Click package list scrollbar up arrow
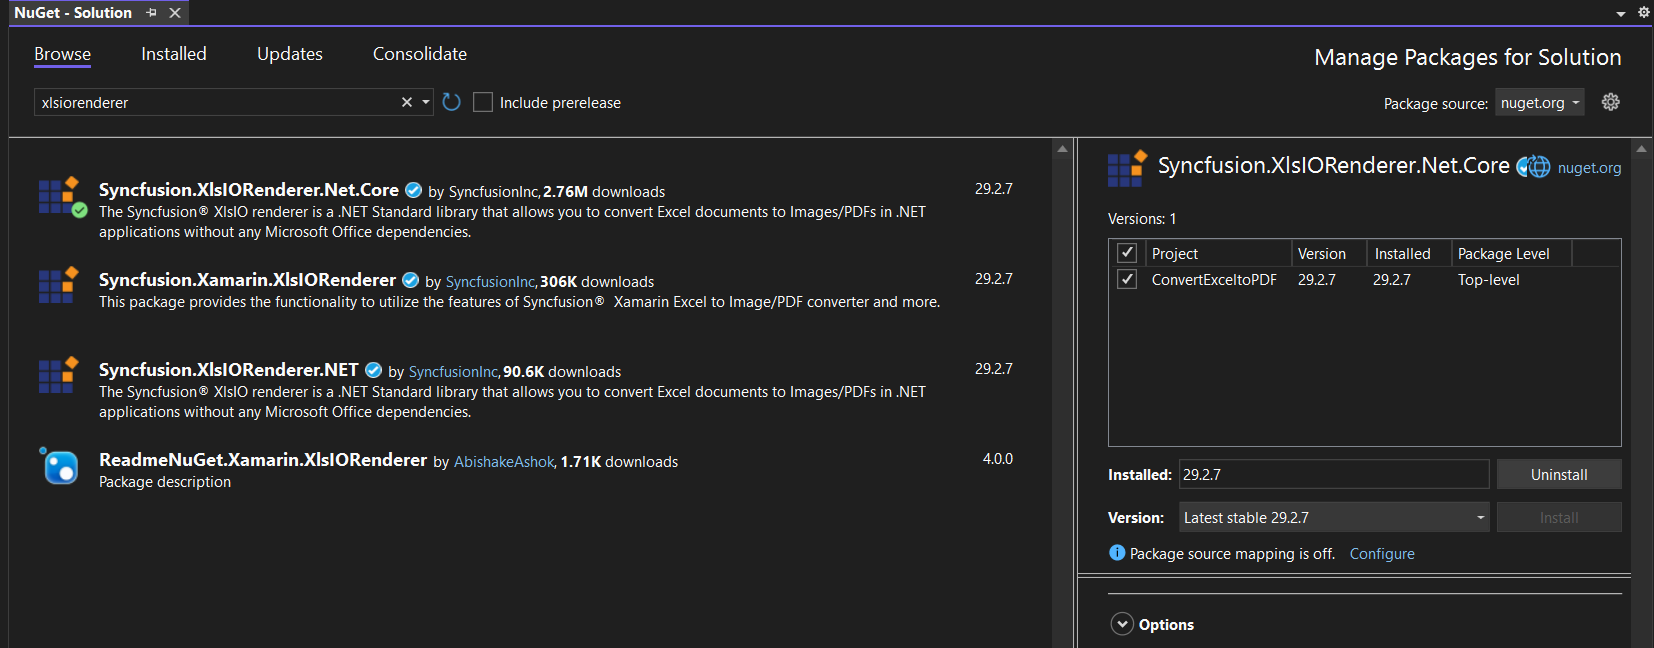The height and width of the screenshot is (648, 1654). tap(1062, 149)
